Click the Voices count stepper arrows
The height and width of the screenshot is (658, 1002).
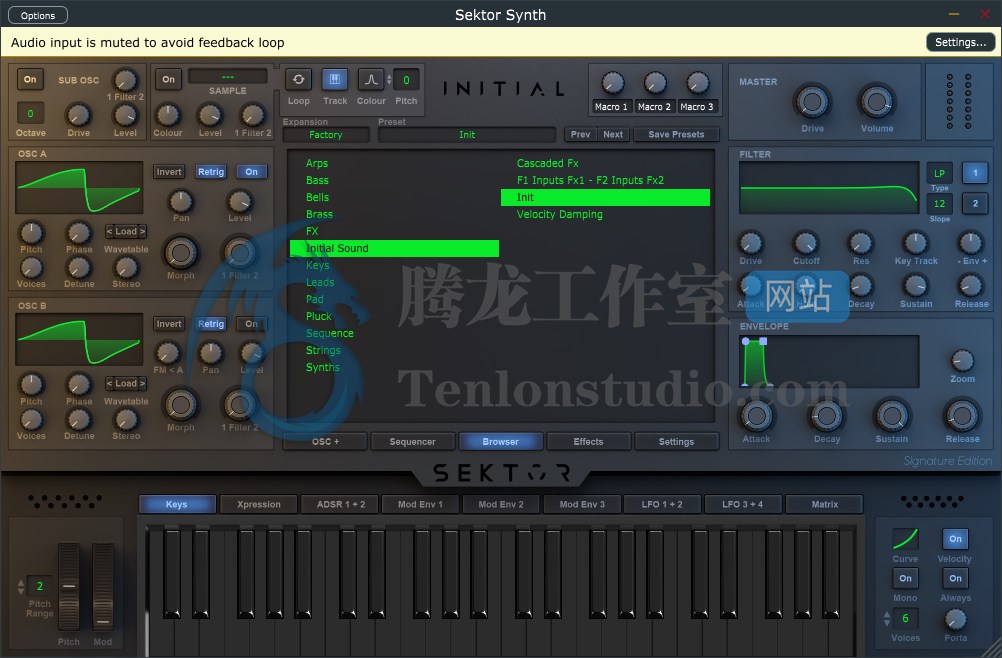pyautogui.click(x=887, y=618)
